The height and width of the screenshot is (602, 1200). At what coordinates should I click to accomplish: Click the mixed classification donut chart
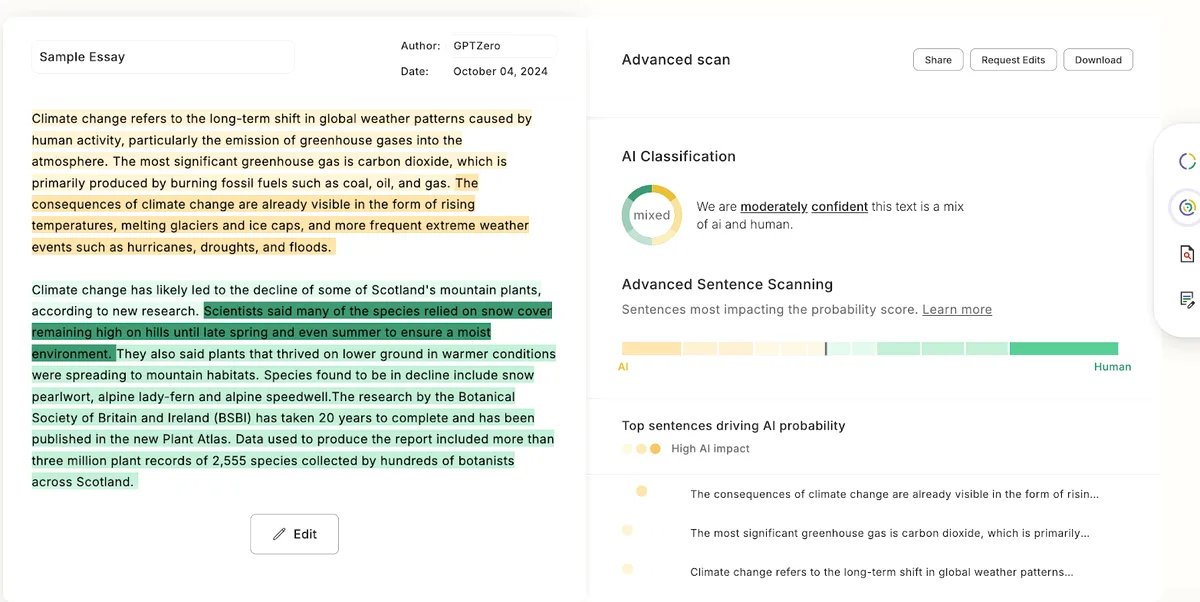pyautogui.click(x=652, y=215)
